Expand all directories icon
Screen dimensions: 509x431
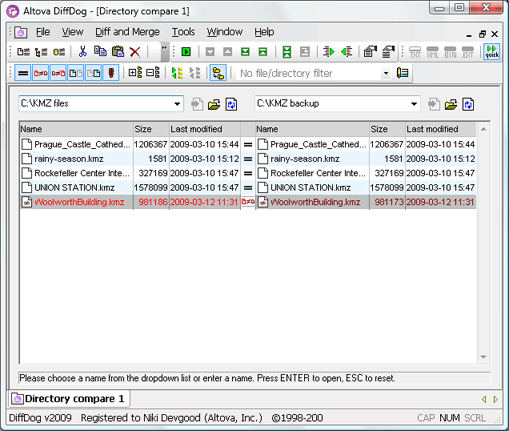pos(135,73)
